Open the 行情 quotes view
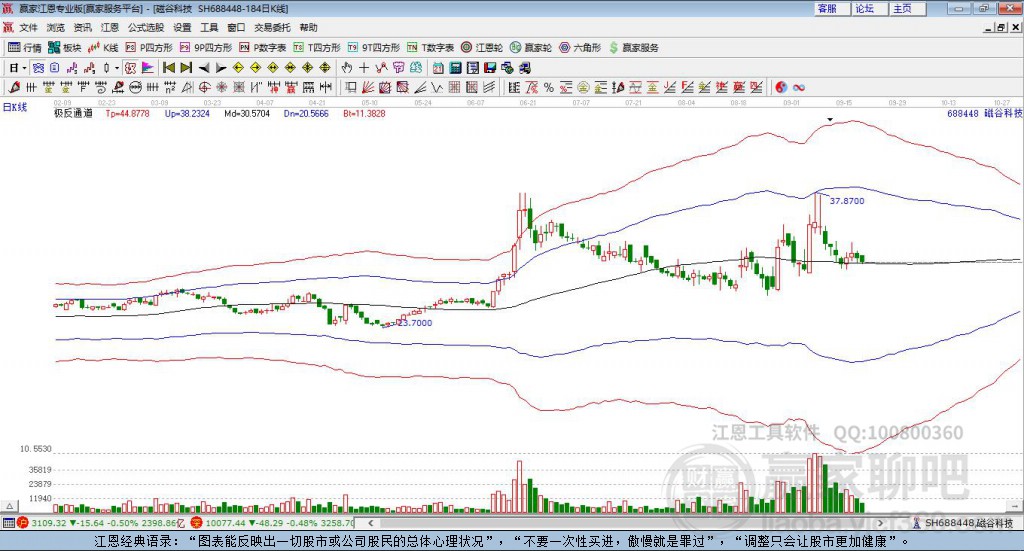 click(x=24, y=48)
